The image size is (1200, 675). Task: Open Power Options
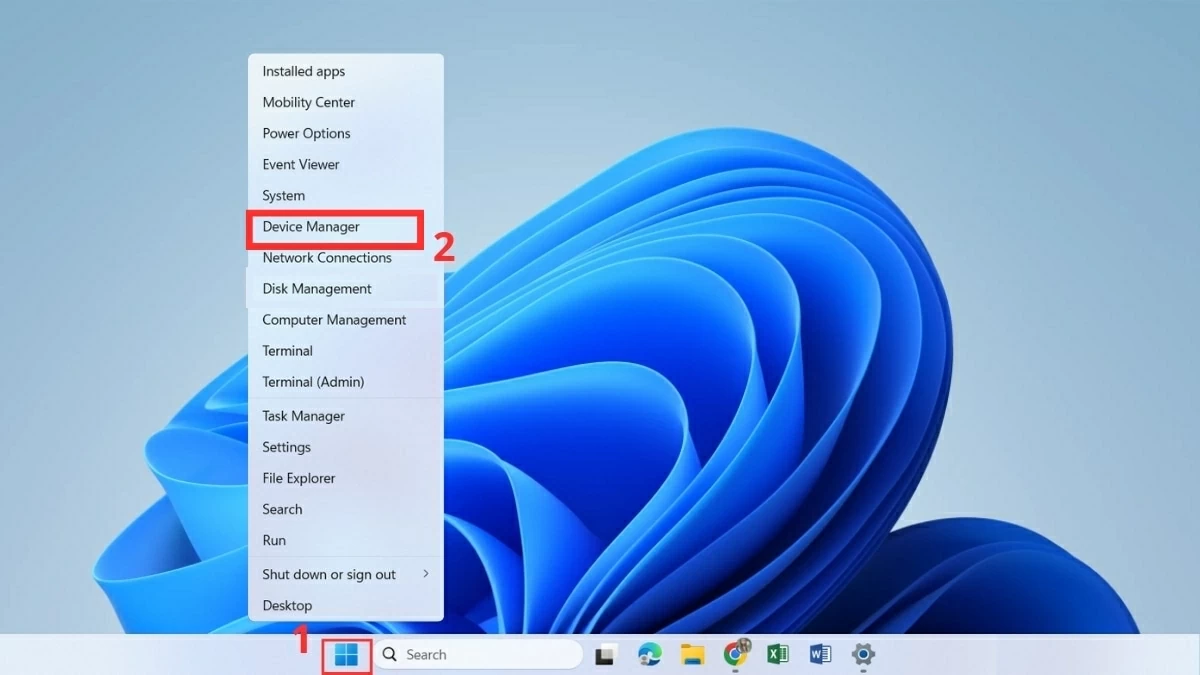click(305, 133)
